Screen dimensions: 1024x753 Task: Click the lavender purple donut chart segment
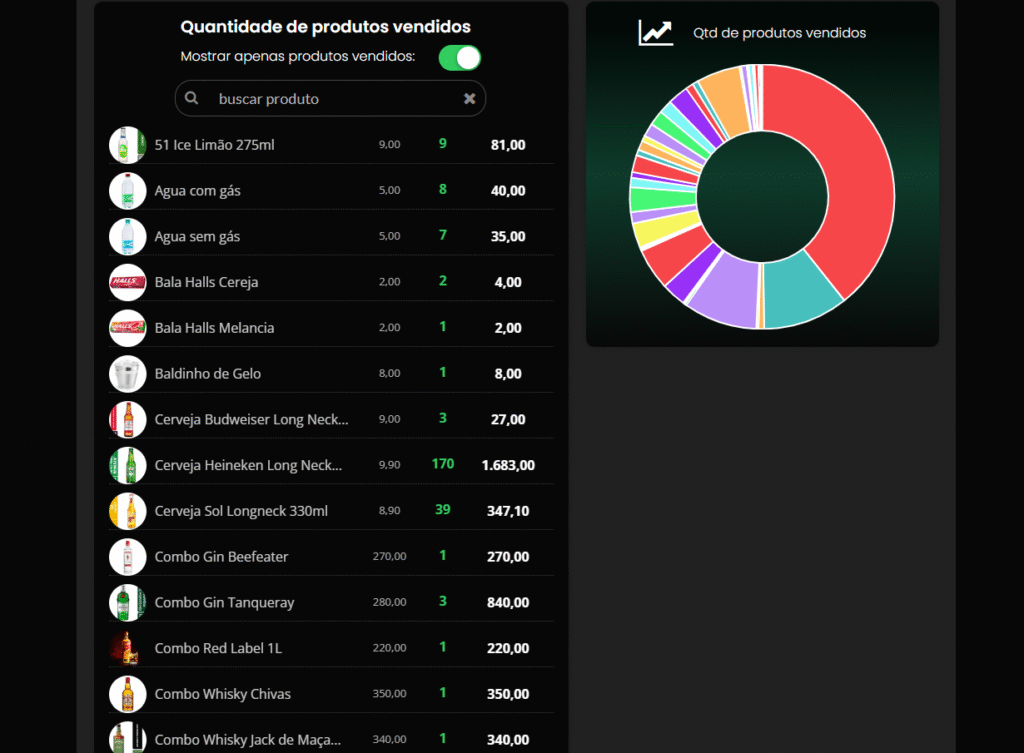(x=727, y=290)
